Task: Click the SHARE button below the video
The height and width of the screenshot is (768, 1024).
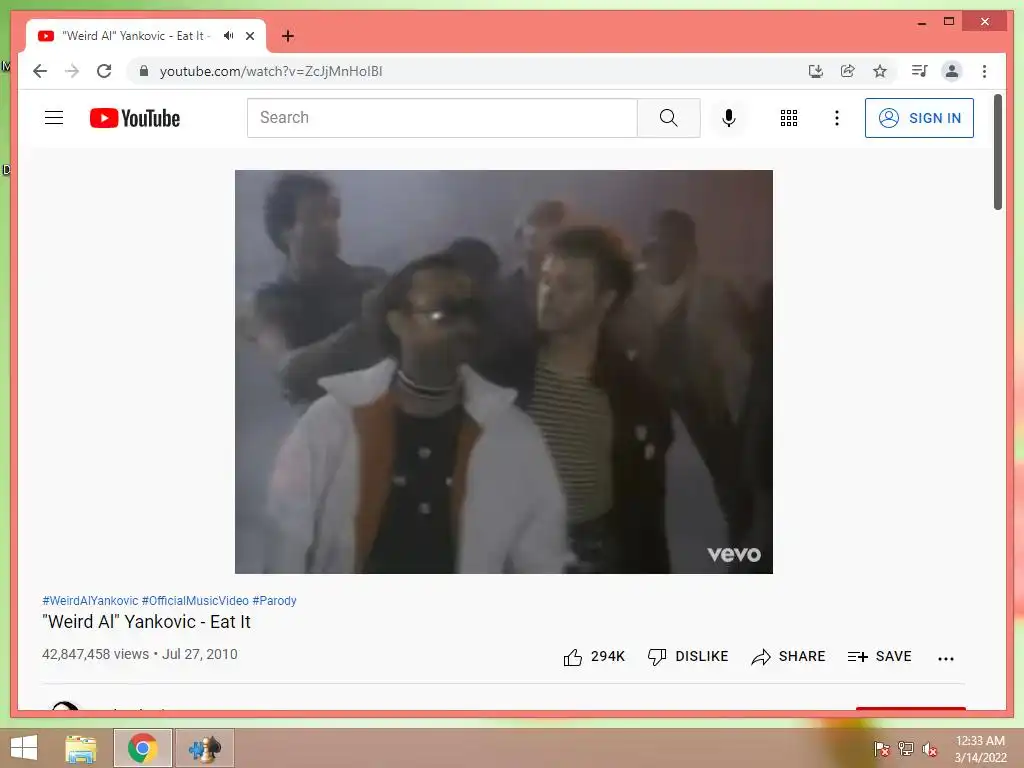Action: point(788,657)
